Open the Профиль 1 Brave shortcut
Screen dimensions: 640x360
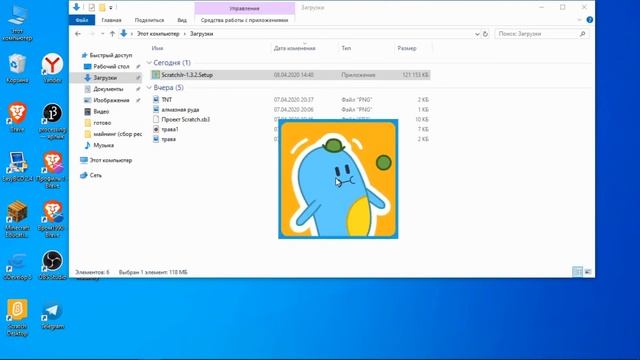pos(52,169)
